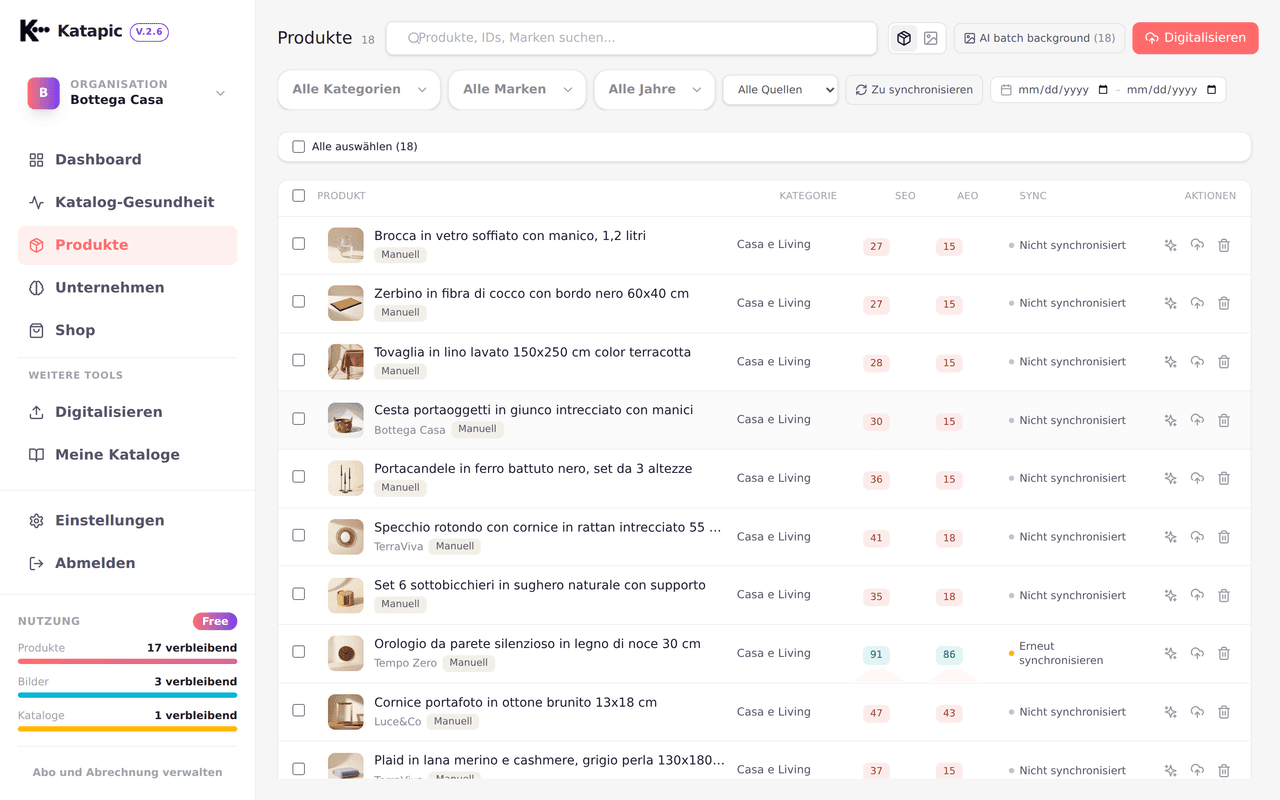Select checkbox for Zerbino in fibra di cocco
Viewport: 1280px width, 800px height.
click(298, 301)
